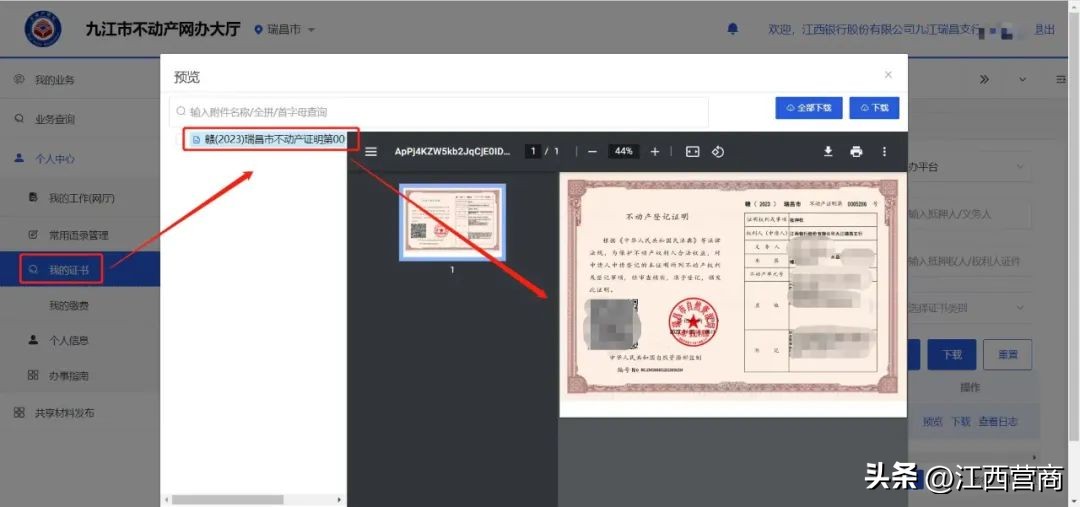The image size is (1080, 507).
Task: Click the horizontal scrollbar in the attachment list
Action: [x=227, y=499]
